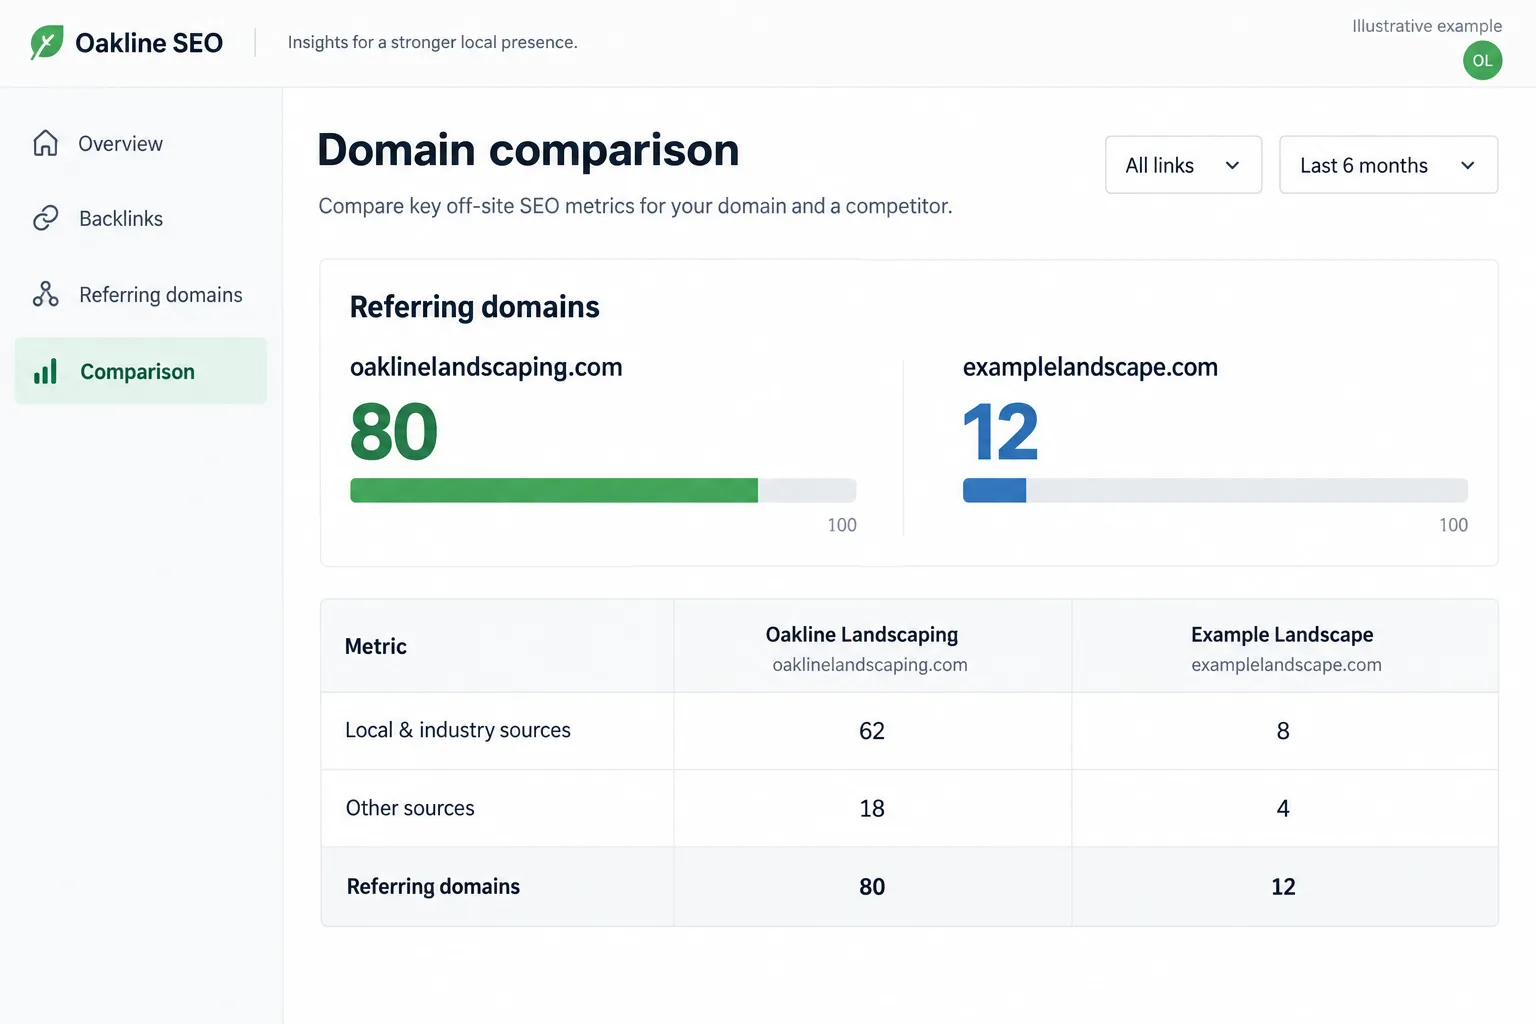The width and height of the screenshot is (1536, 1024).
Task: Open the Last 6 months dropdown
Action: [1388, 165]
